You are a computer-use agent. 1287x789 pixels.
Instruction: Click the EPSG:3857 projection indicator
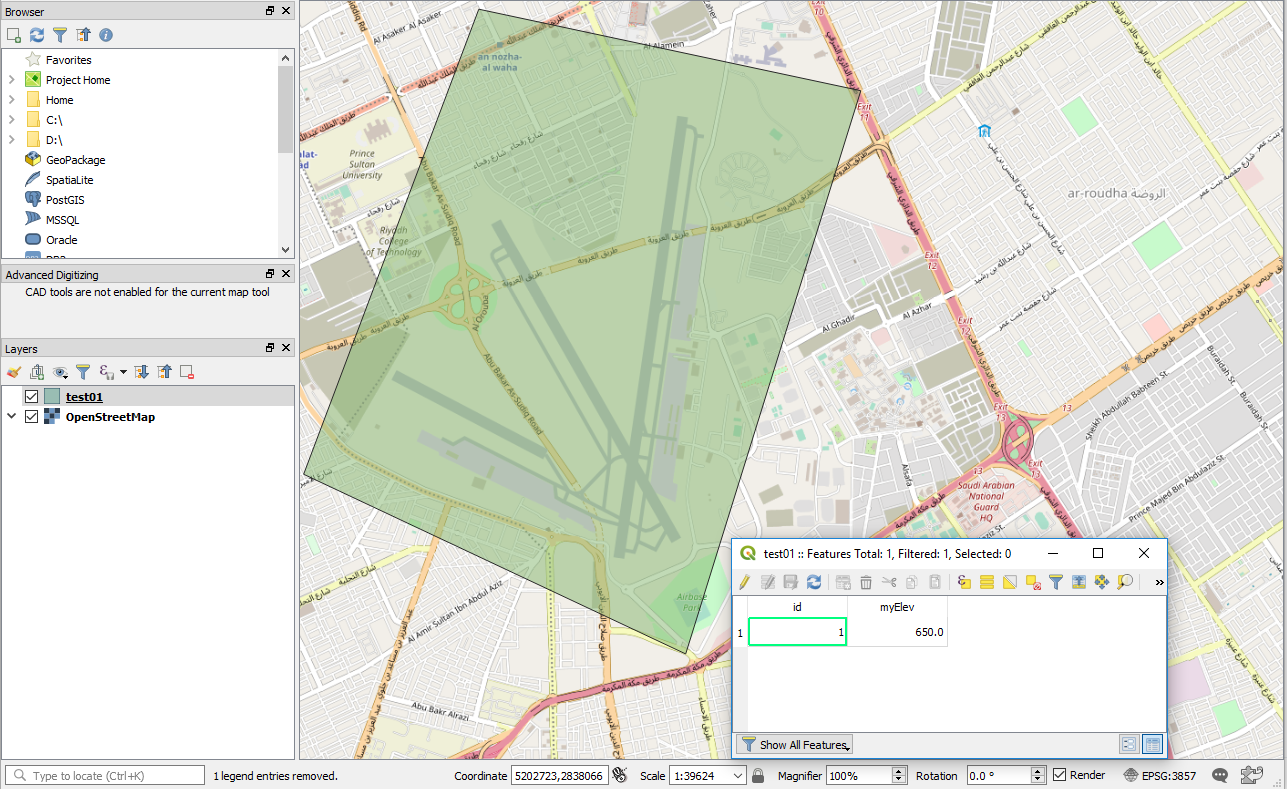click(1168, 775)
